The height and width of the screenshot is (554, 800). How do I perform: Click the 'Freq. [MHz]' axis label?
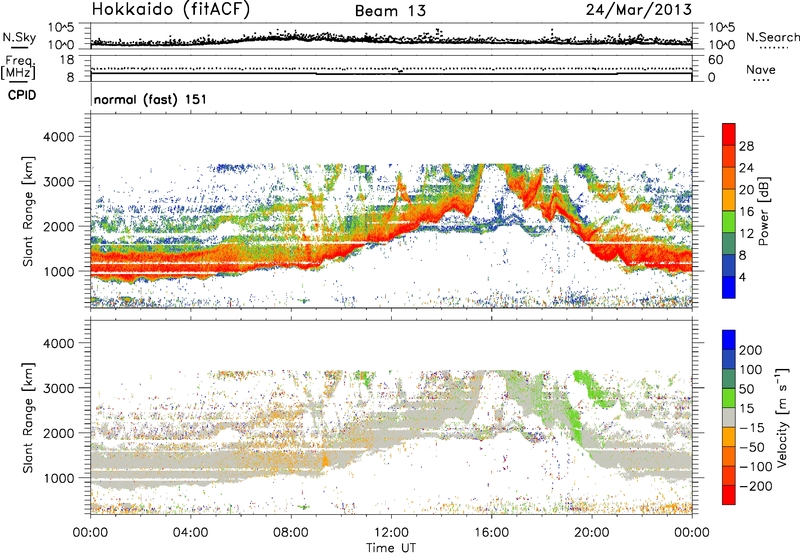click(18, 68)
